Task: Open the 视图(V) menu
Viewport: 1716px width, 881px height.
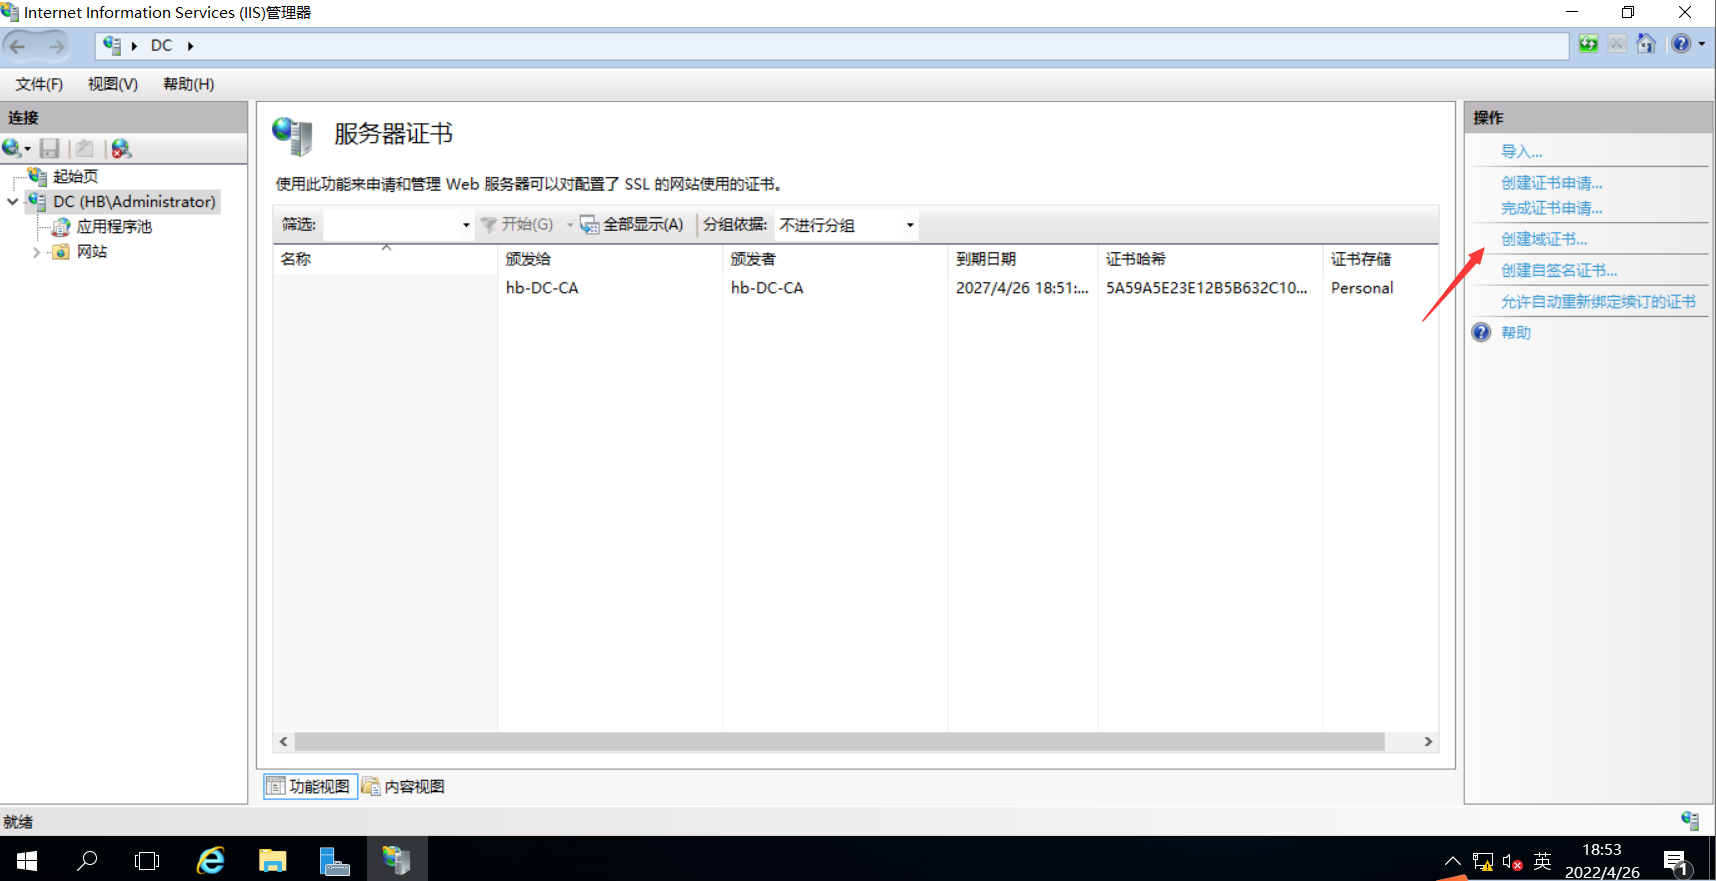Action: tap(113, 84)
